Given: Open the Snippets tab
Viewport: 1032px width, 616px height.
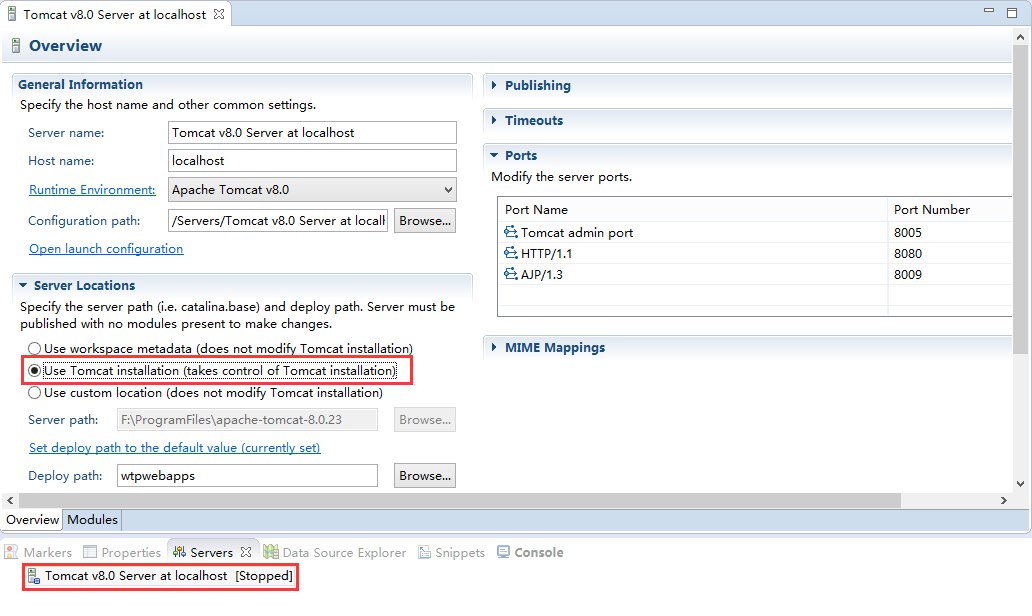Looking at the screenshot, I should [x=452, y=552].
